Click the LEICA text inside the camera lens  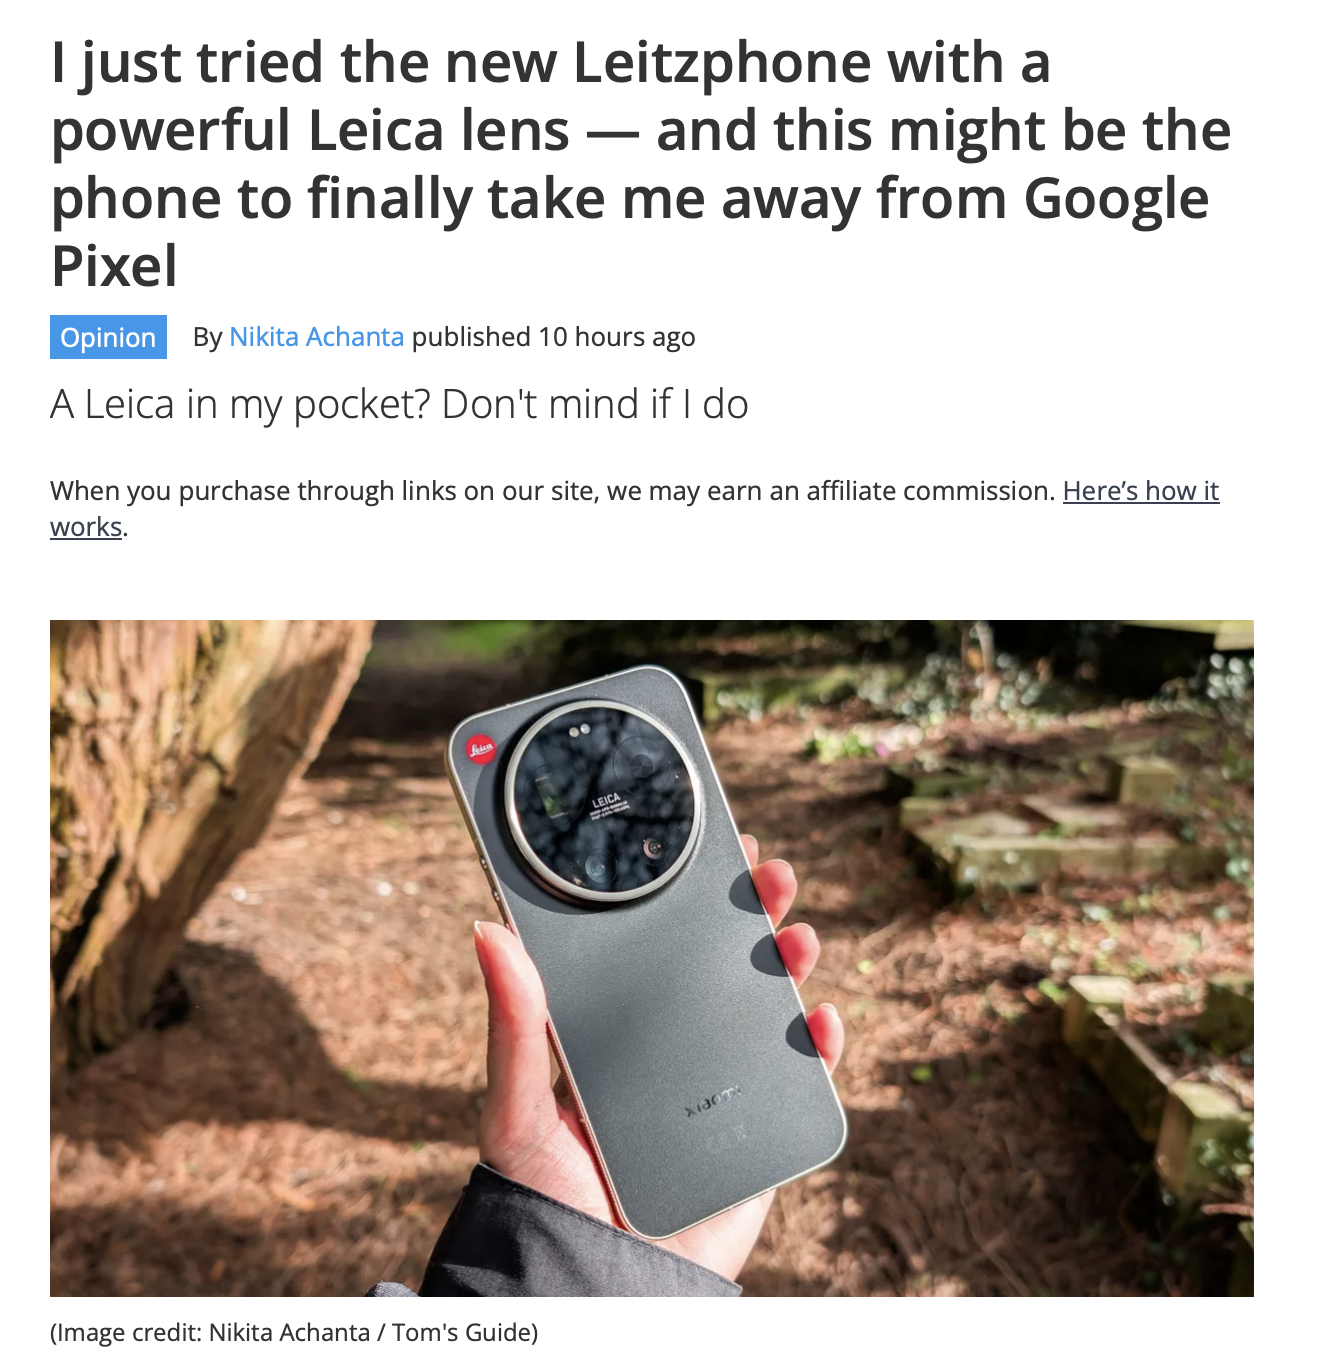point(606,800)
